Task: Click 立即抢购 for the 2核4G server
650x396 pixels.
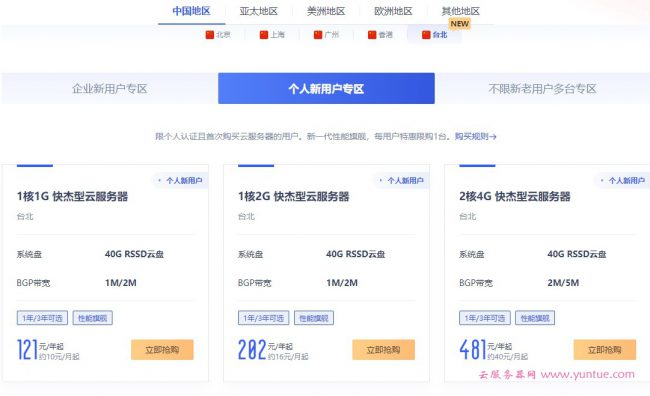Action: click(x=605, y=350)
